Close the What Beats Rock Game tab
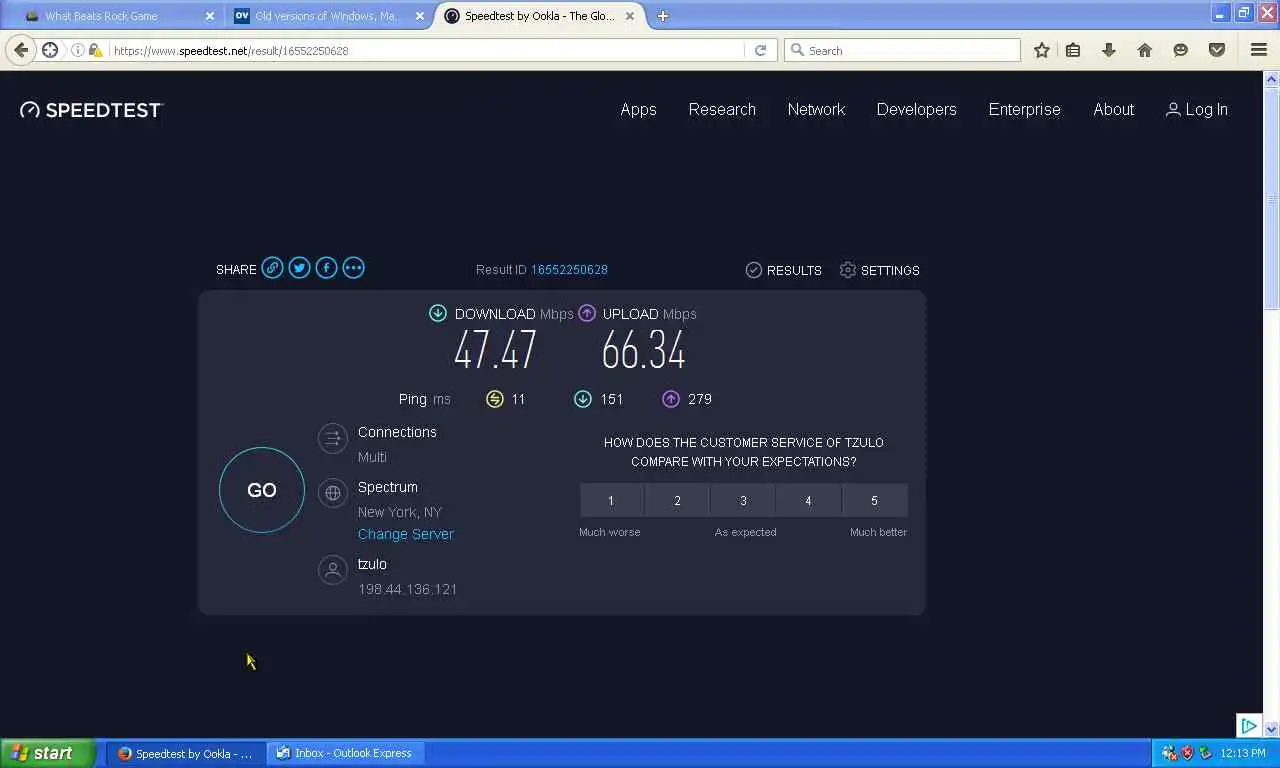 210,16
